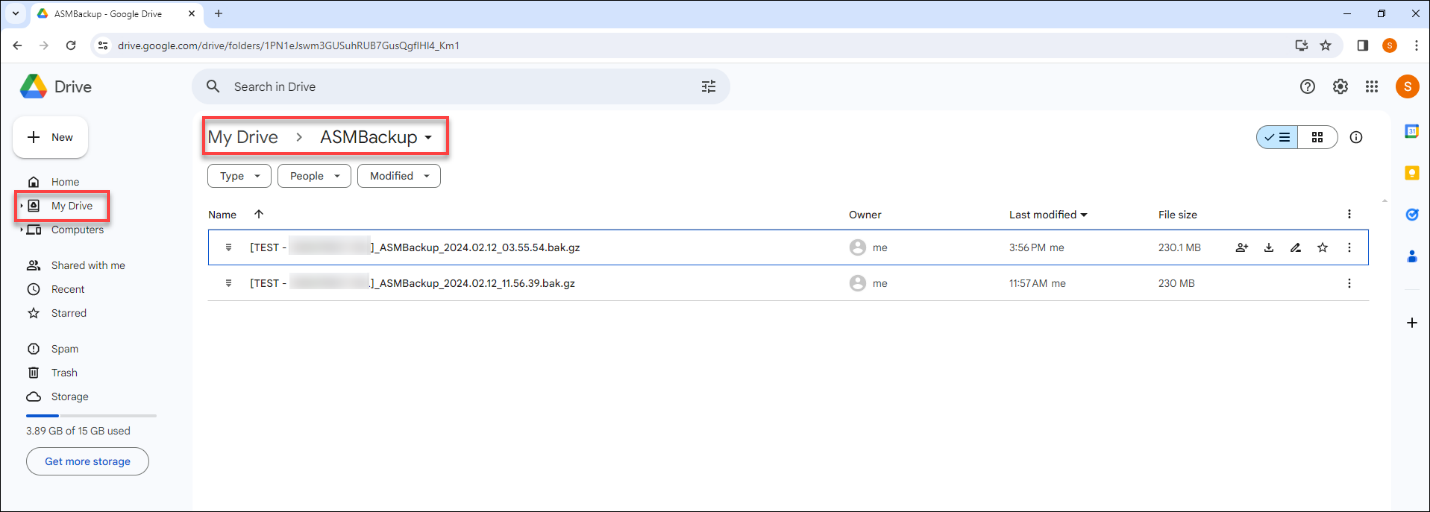Screen dimensions: 1430x512
Task: Open Chrome three-dot menu
Action: tap(1417, 45)
